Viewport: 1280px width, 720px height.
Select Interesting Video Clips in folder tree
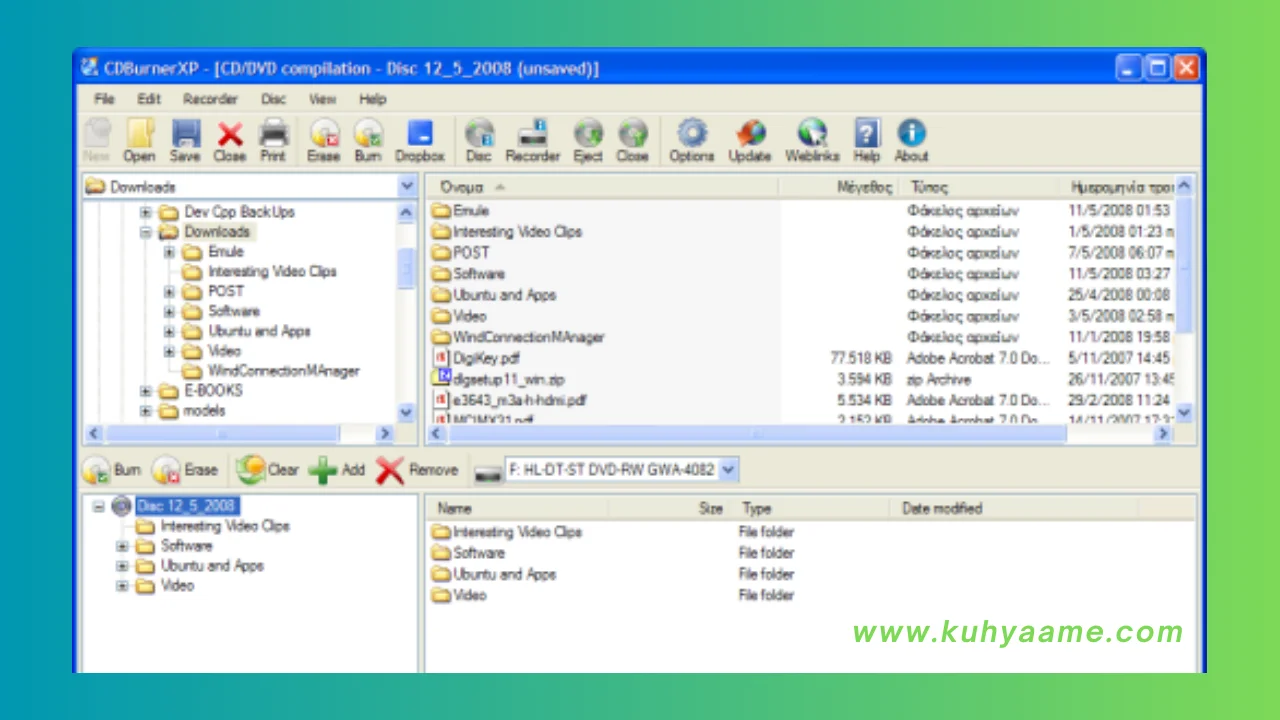click(x=271, y=272)
